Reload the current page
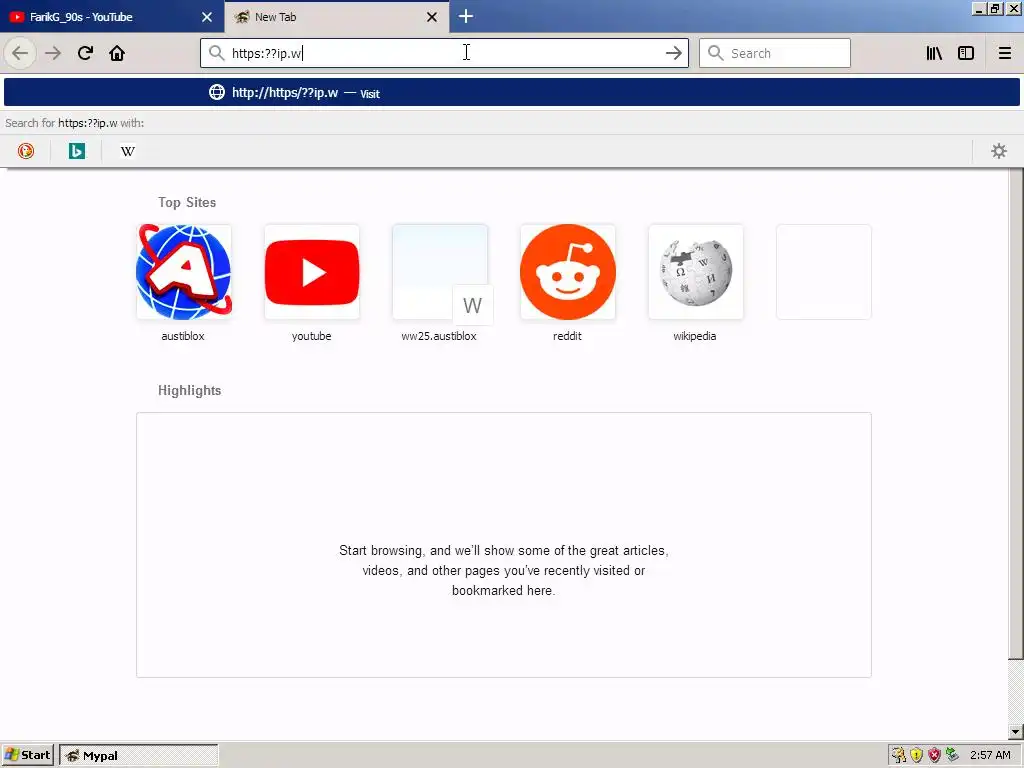1024x768 pixels. tap(85, 53)
